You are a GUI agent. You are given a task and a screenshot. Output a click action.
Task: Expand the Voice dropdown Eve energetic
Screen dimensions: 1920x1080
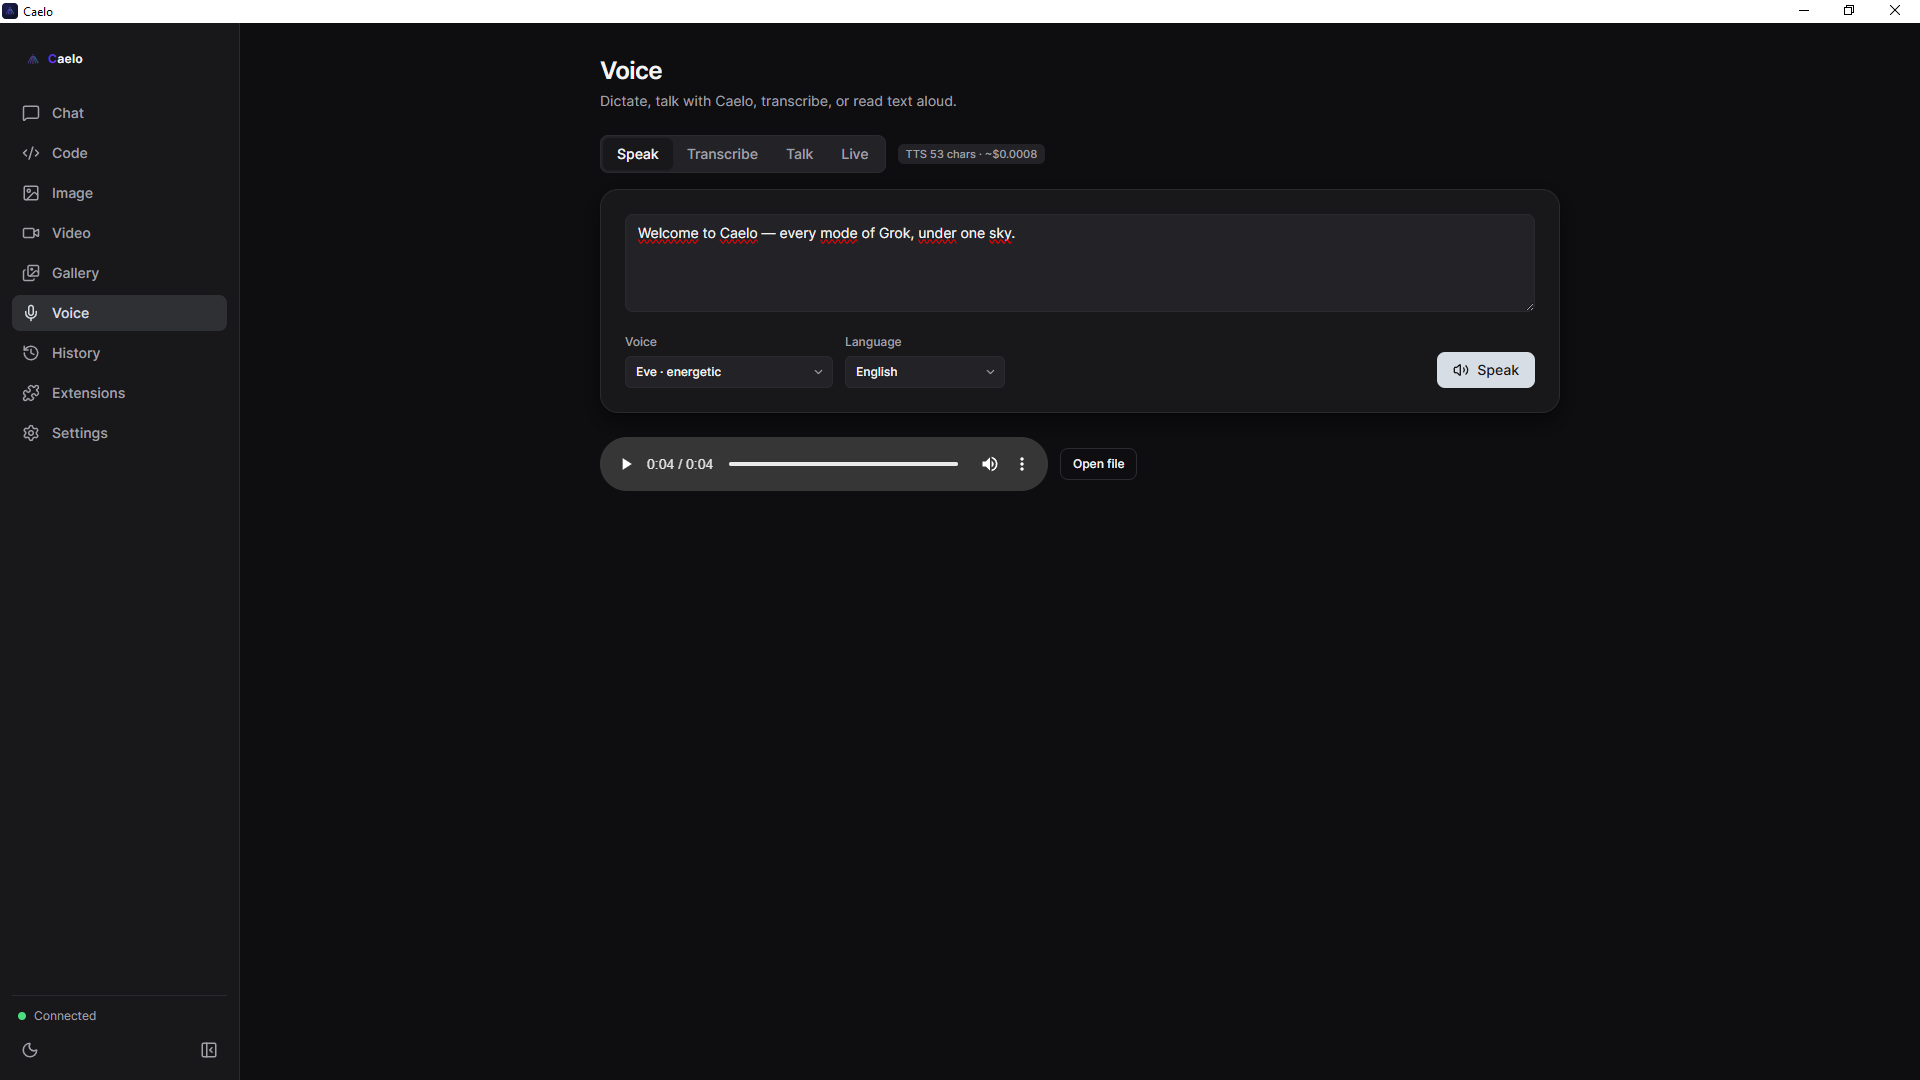click(728, 372)
